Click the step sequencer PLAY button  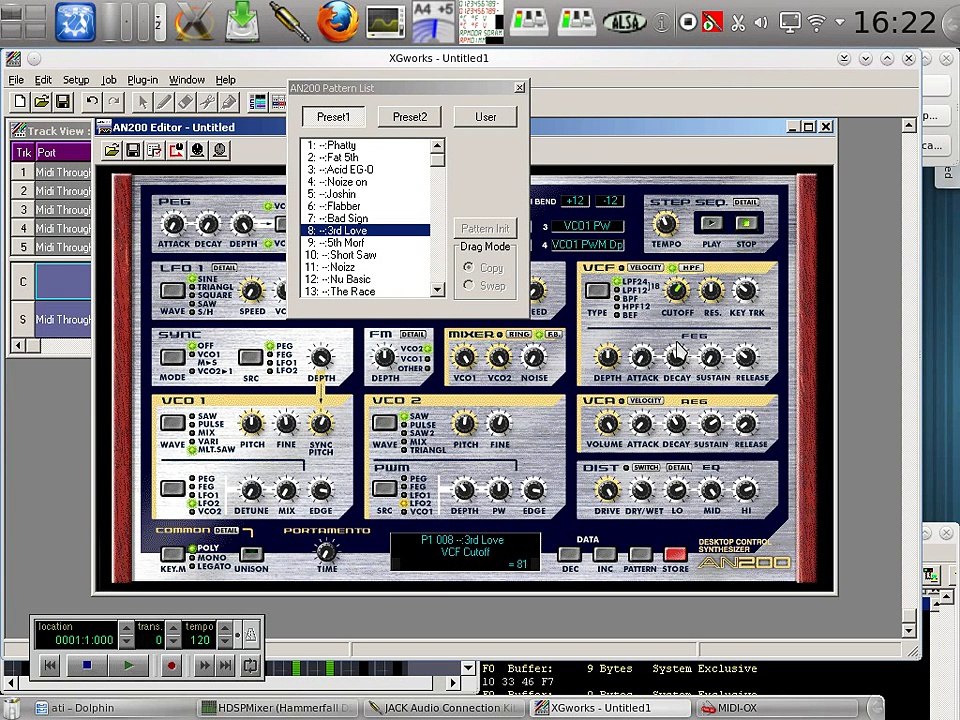click(711, 223)
